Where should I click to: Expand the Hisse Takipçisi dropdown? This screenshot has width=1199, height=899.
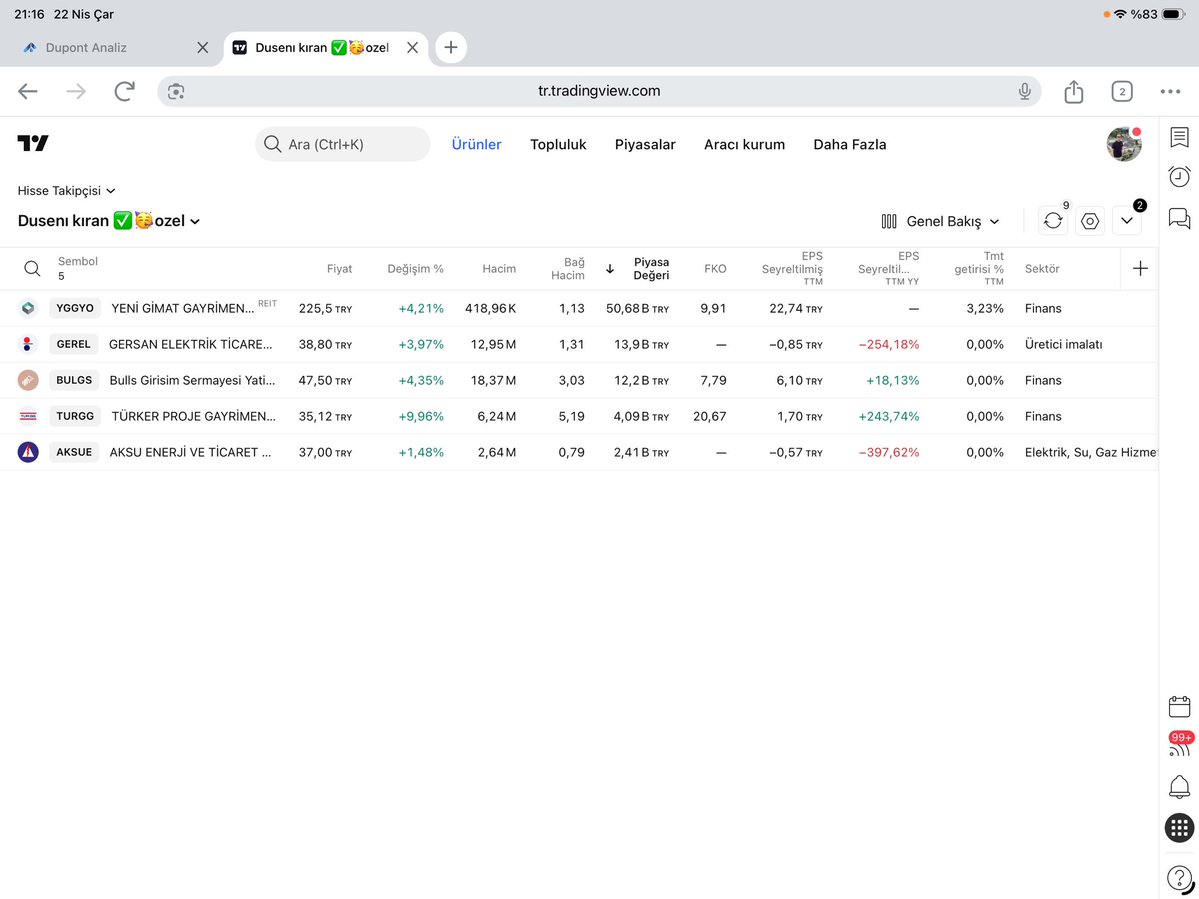(67, 190)
